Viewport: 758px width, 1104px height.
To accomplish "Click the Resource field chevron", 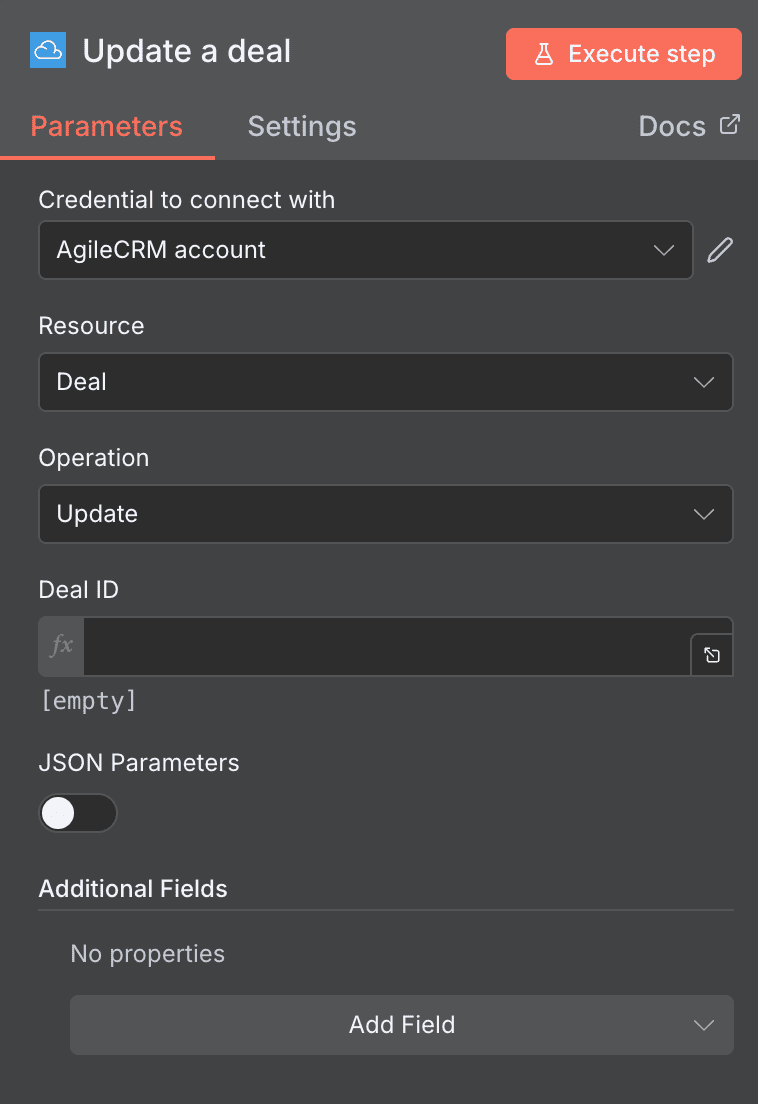I will (x=703, y=382).
